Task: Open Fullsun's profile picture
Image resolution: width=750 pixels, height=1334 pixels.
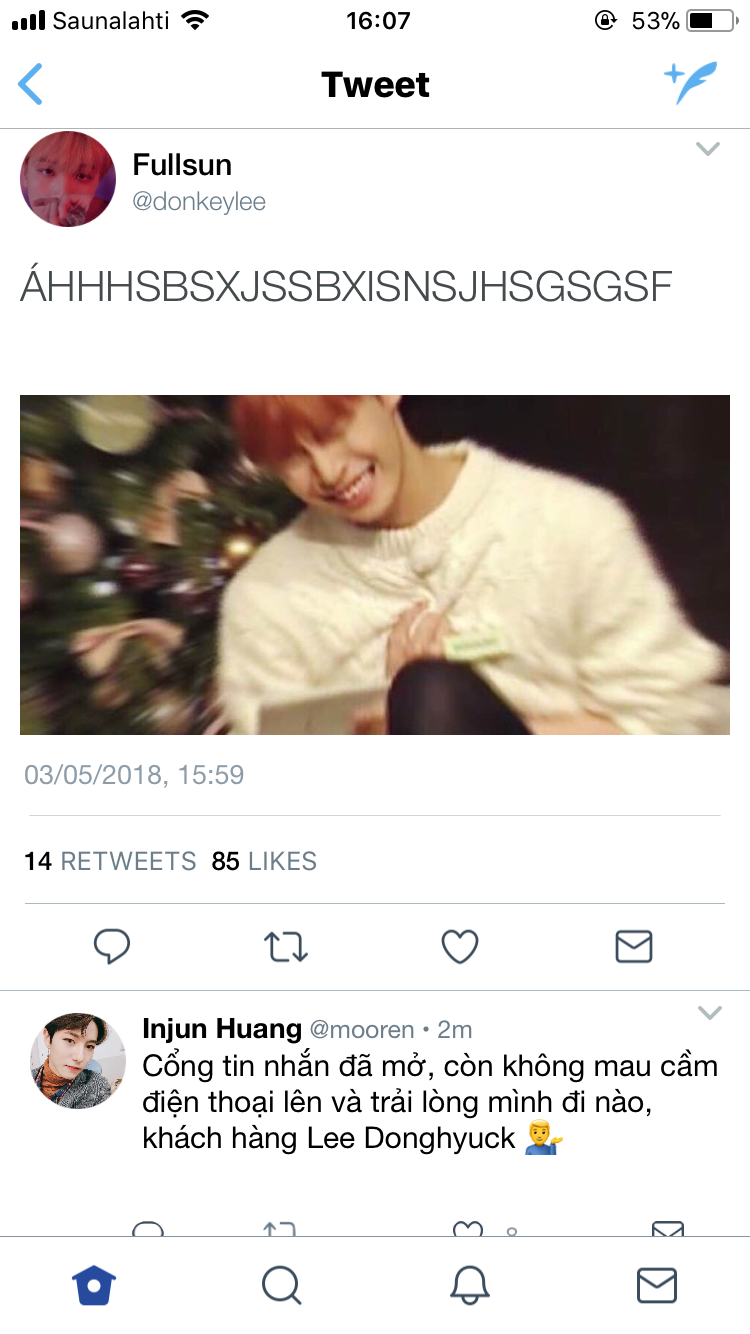Action: tap(68, 179)
